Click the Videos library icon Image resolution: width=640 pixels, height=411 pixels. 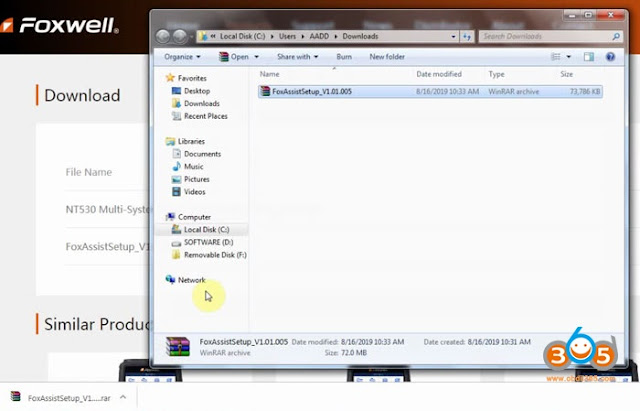(176, 191)
